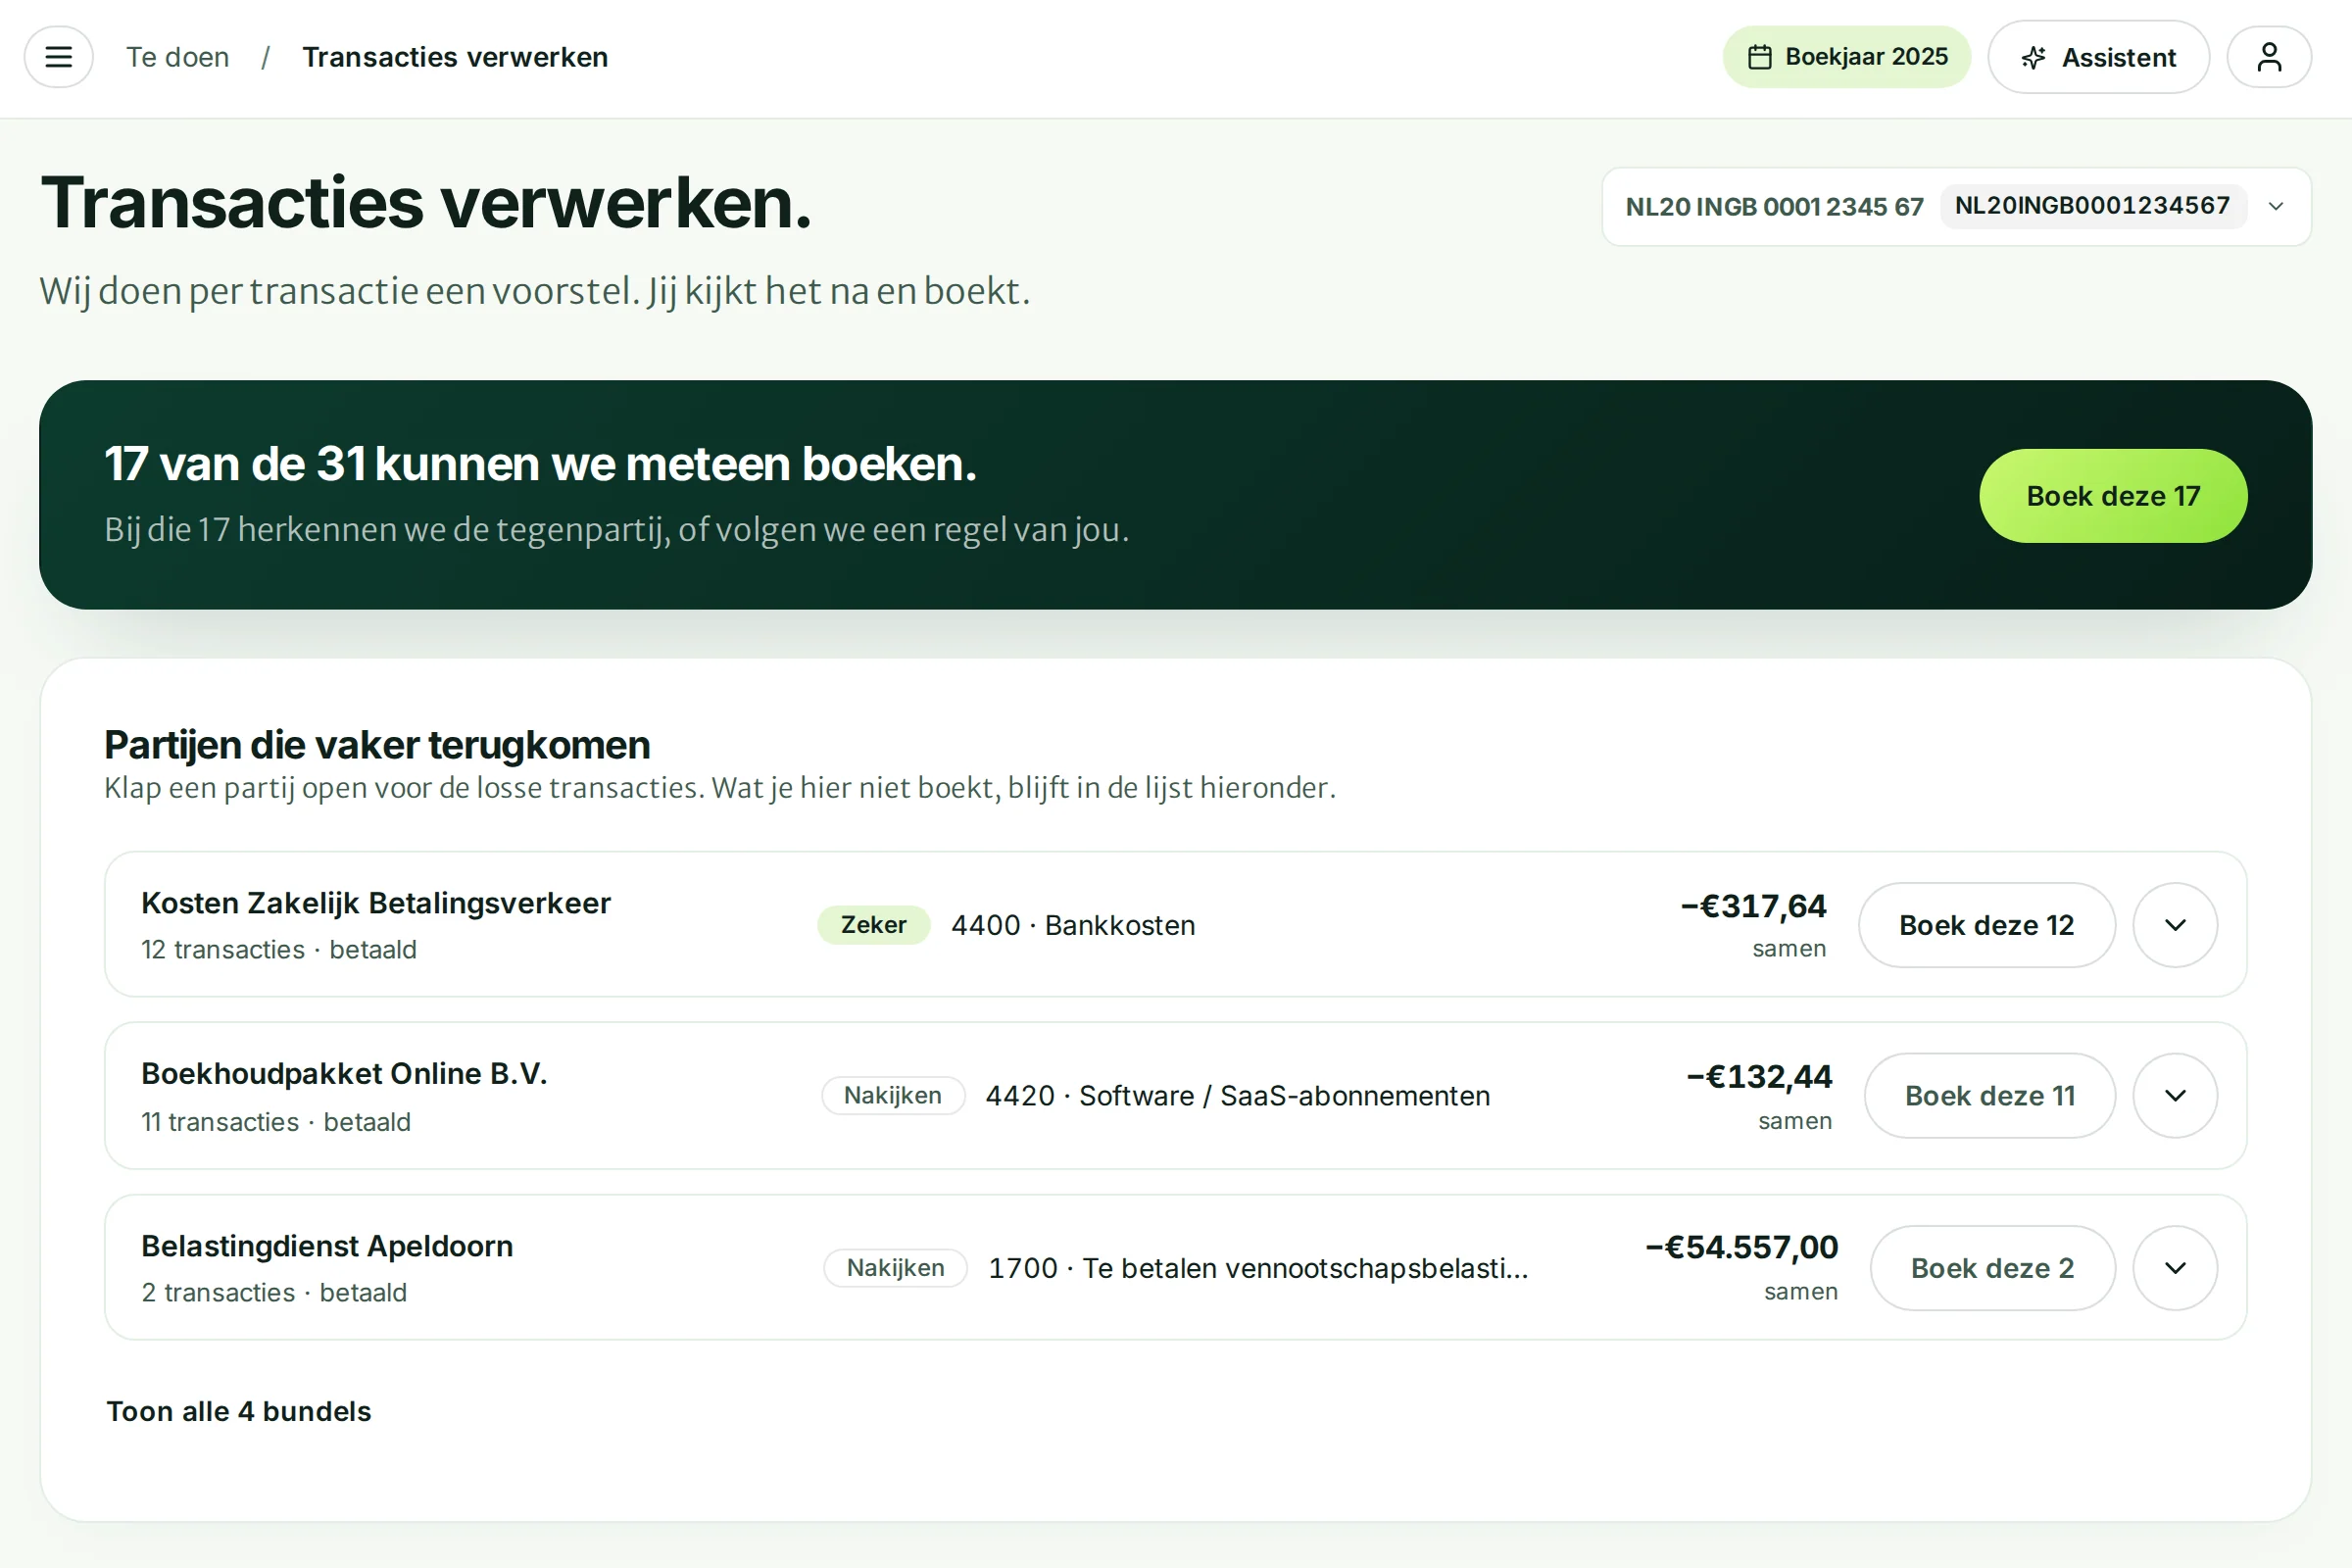Viewport: 2352px width, 1568px height.
Task: Expand the Kosten Zakelijk Betalingsverkeer bundle
Action: (2175, 925)
